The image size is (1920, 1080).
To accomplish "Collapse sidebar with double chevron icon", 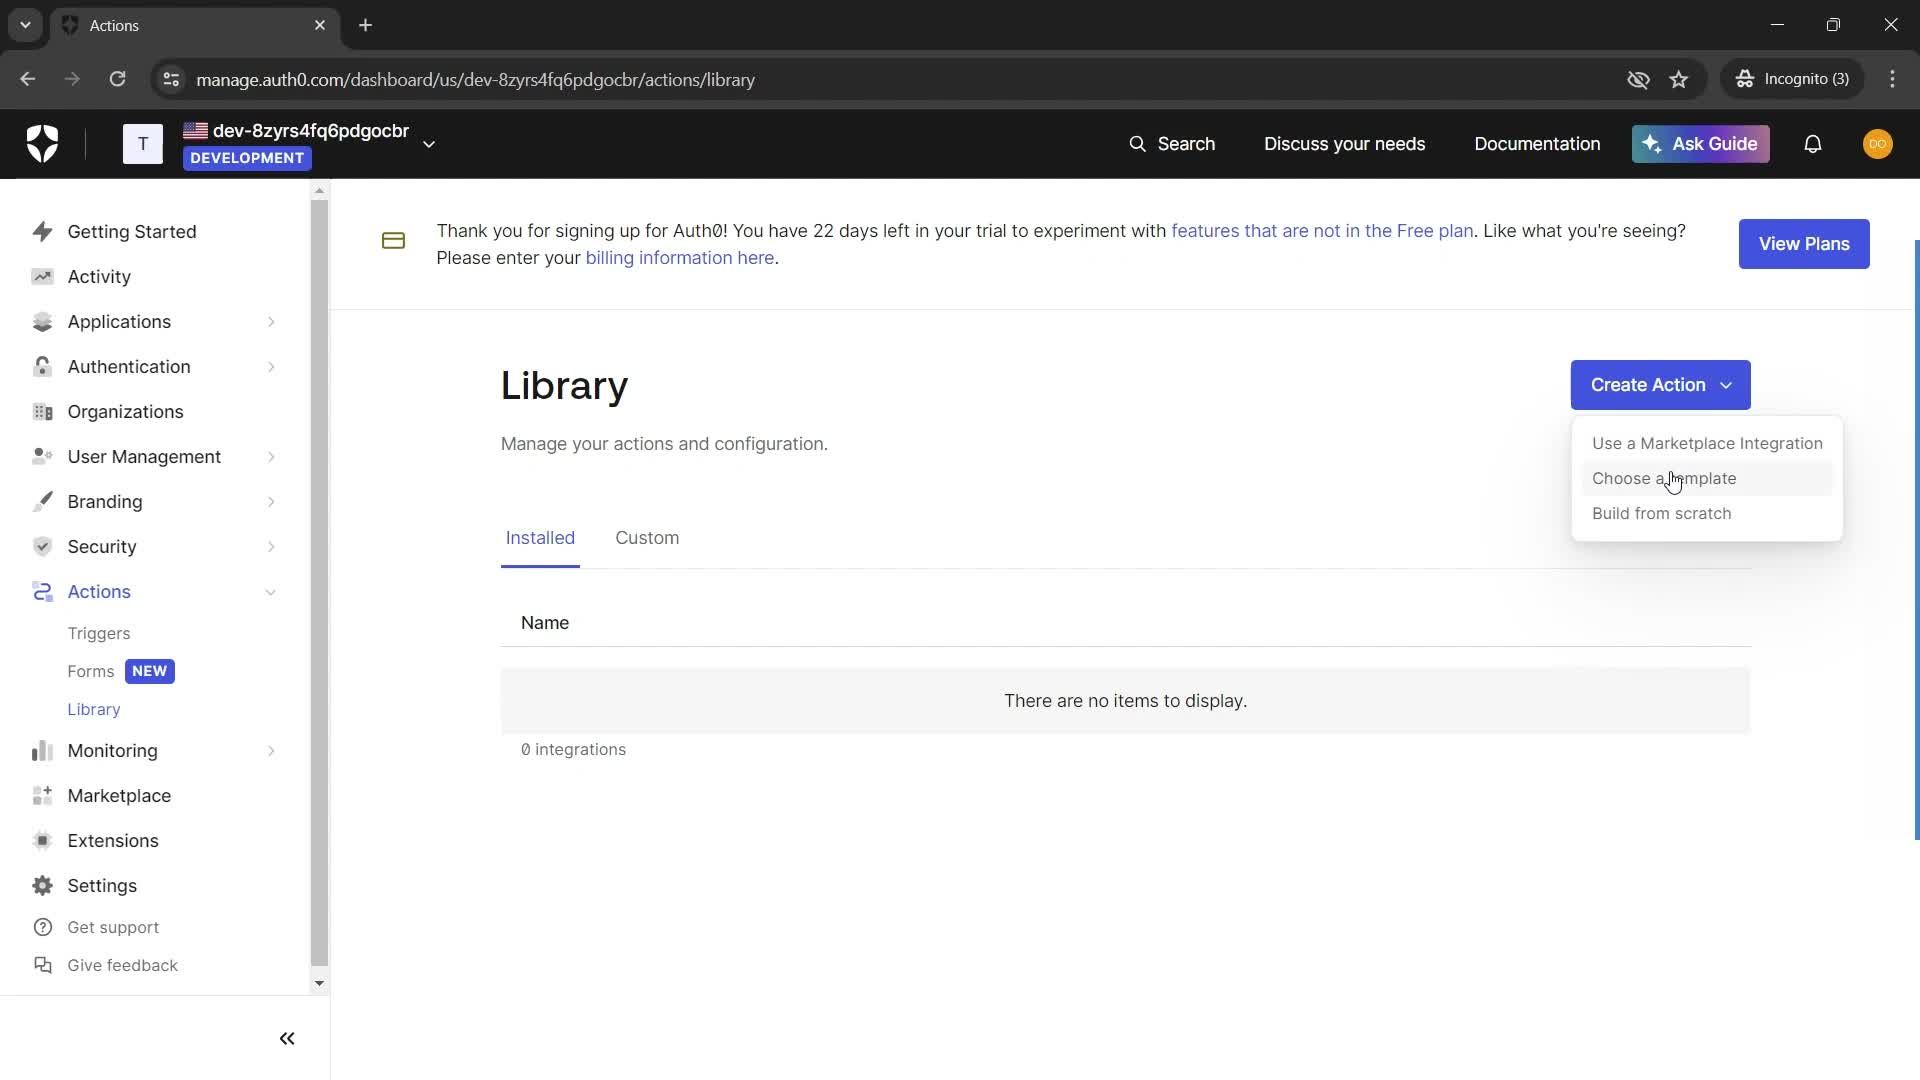I will click(x=287, y=1039).
